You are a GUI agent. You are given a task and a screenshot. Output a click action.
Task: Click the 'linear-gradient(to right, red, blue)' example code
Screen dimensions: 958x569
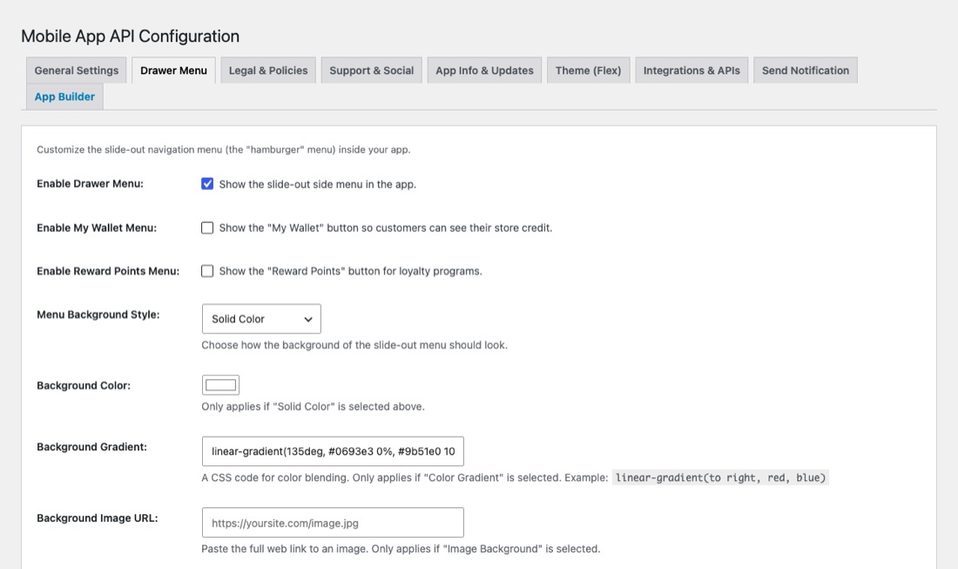click(720, 478)
